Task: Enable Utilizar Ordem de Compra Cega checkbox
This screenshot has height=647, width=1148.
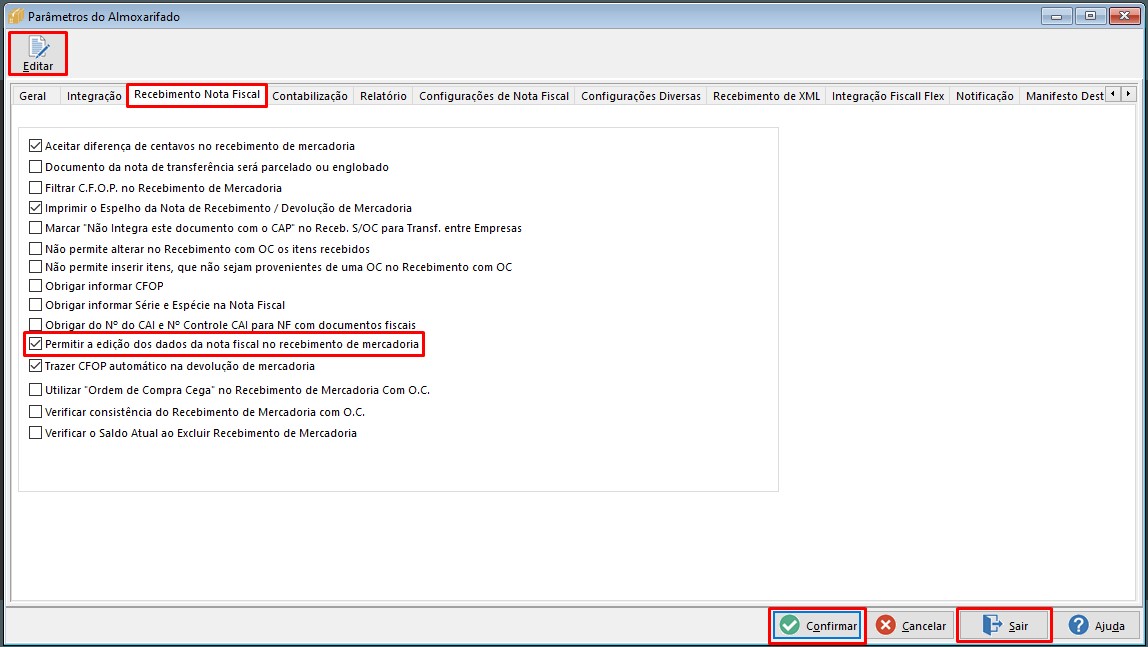Action: pyautogui.click(x=35, y=389)
